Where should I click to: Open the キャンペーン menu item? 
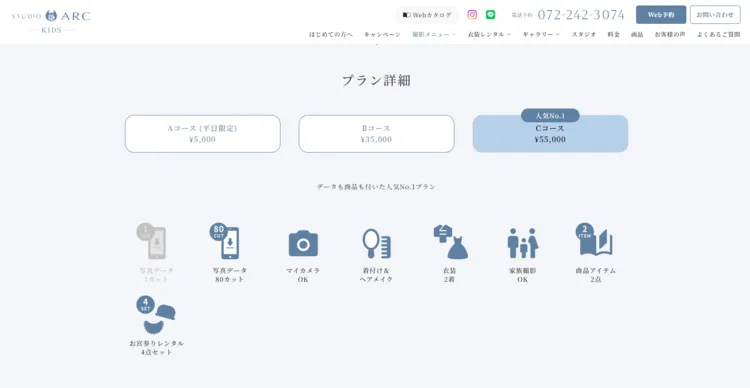[382, 34]
